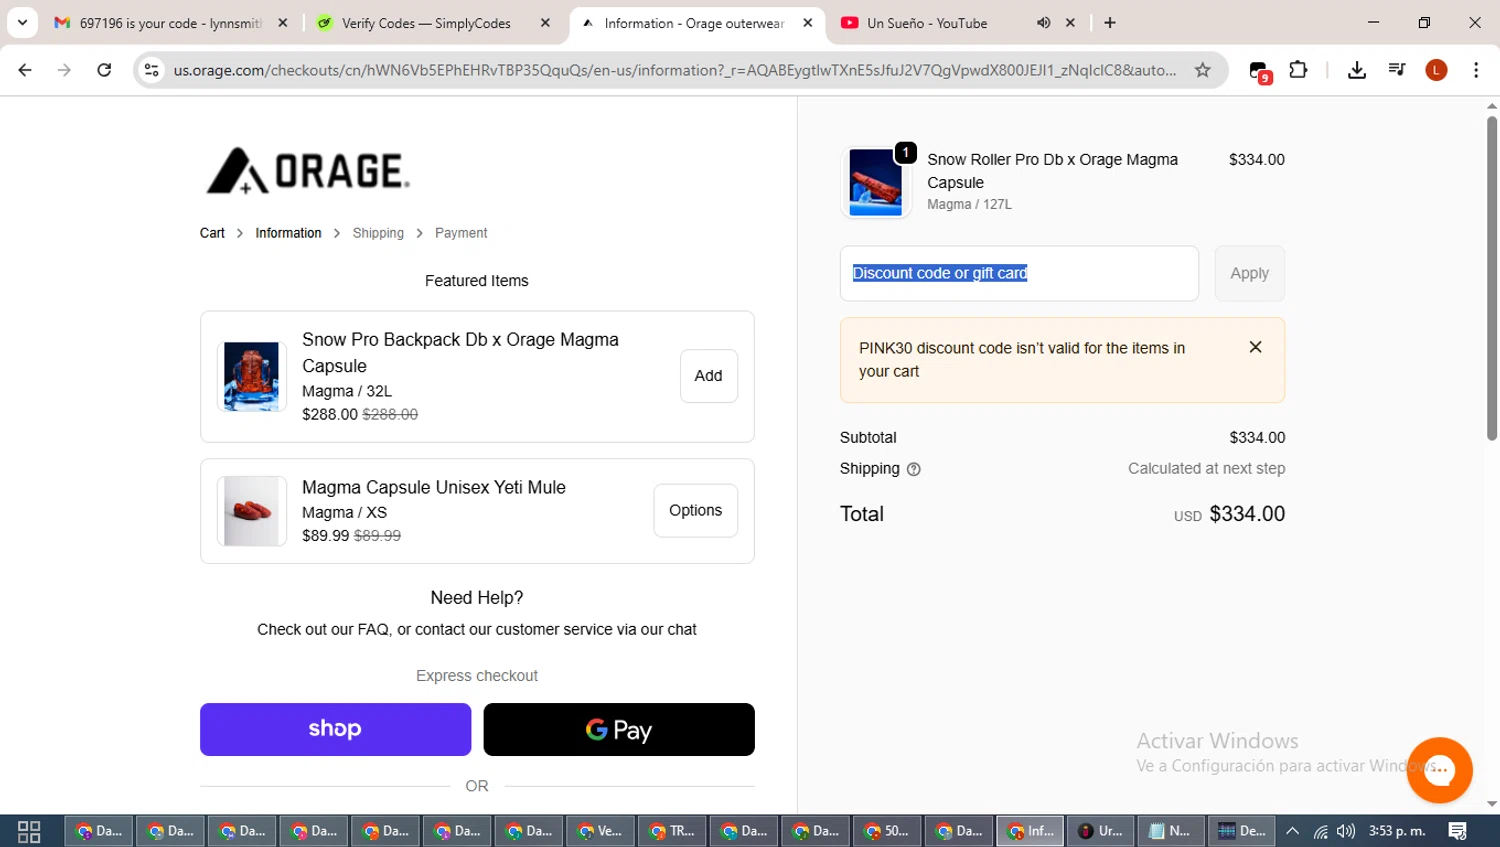Bookmark this page with star icon
This screenshot has width=1500, height=847.
click(1202, 70)
